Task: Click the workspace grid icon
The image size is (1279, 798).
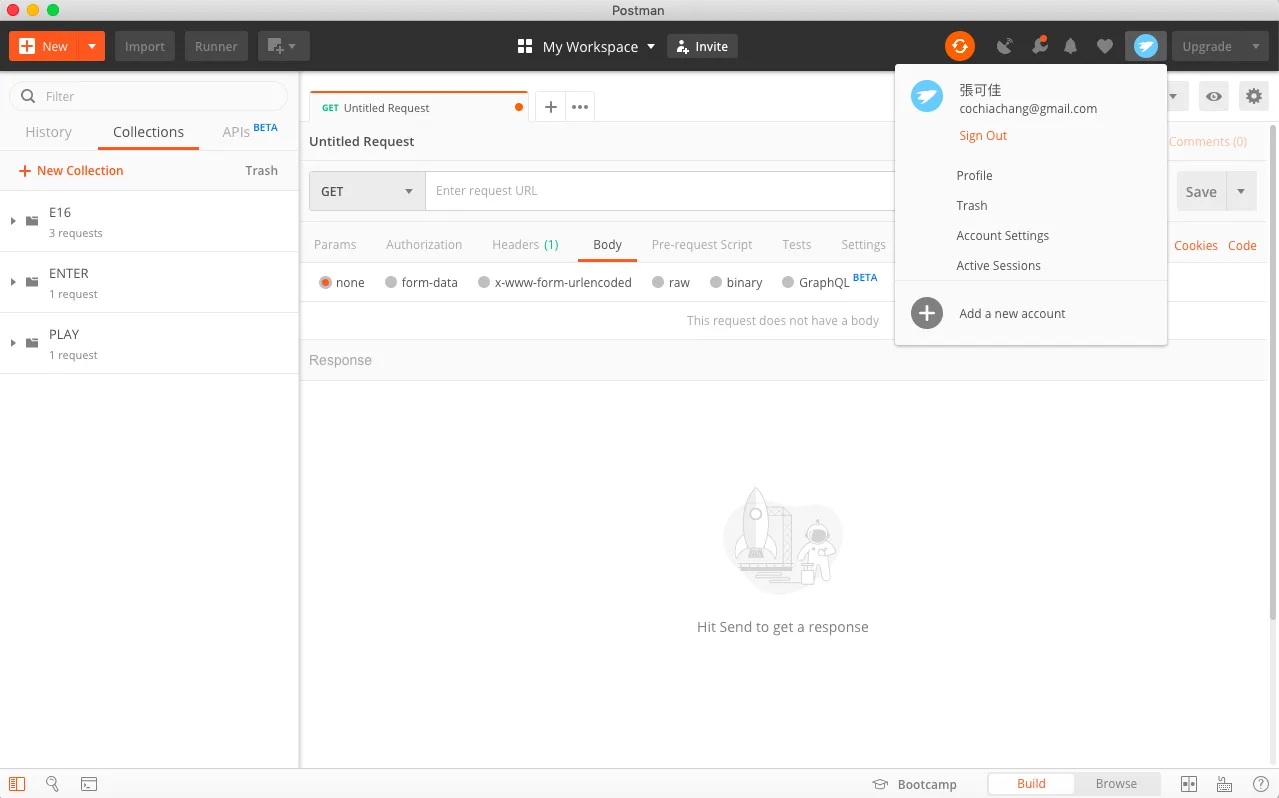Action: pos(525,46)
